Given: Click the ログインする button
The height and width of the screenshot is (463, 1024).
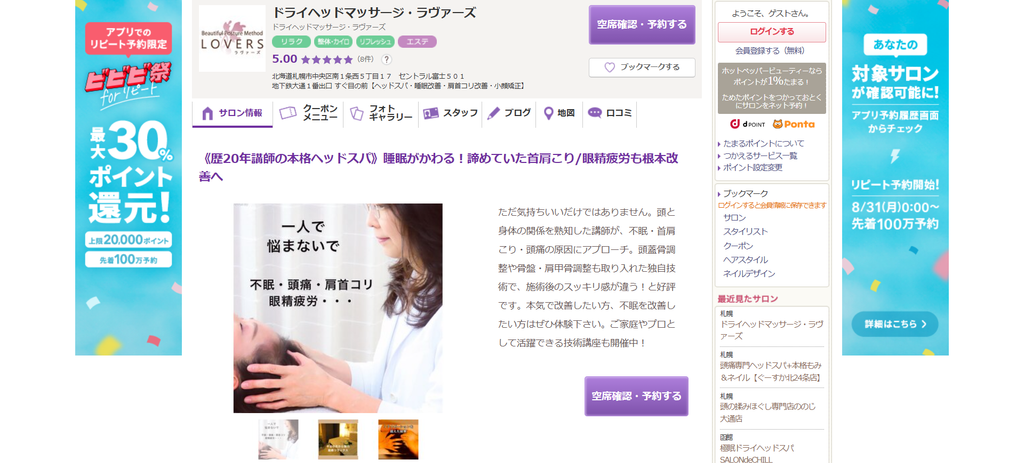Looking at the screenshot, I should coord(772,32).
